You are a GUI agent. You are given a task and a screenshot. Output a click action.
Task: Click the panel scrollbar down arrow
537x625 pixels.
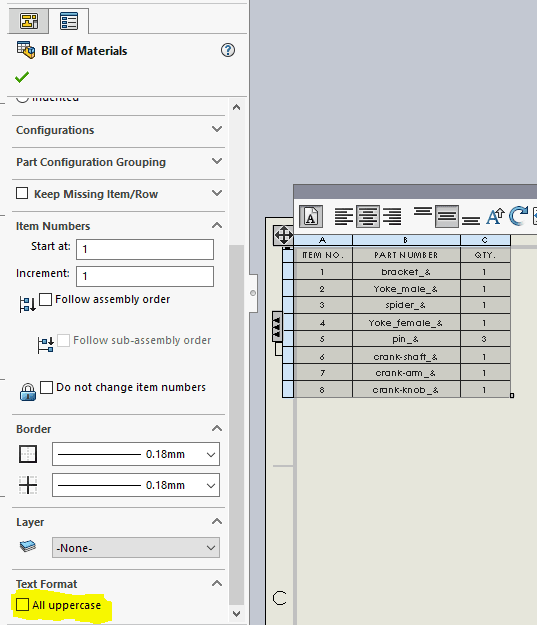(236, 614)
